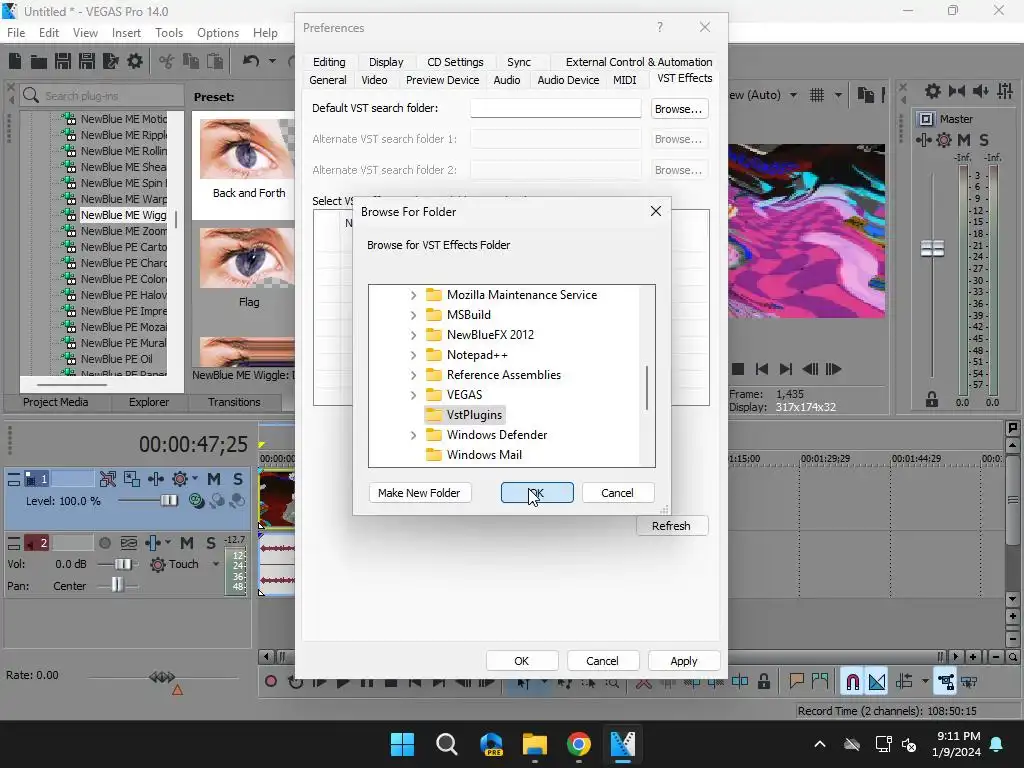Expand the Reference Assemblies folder

pos(413,376)
